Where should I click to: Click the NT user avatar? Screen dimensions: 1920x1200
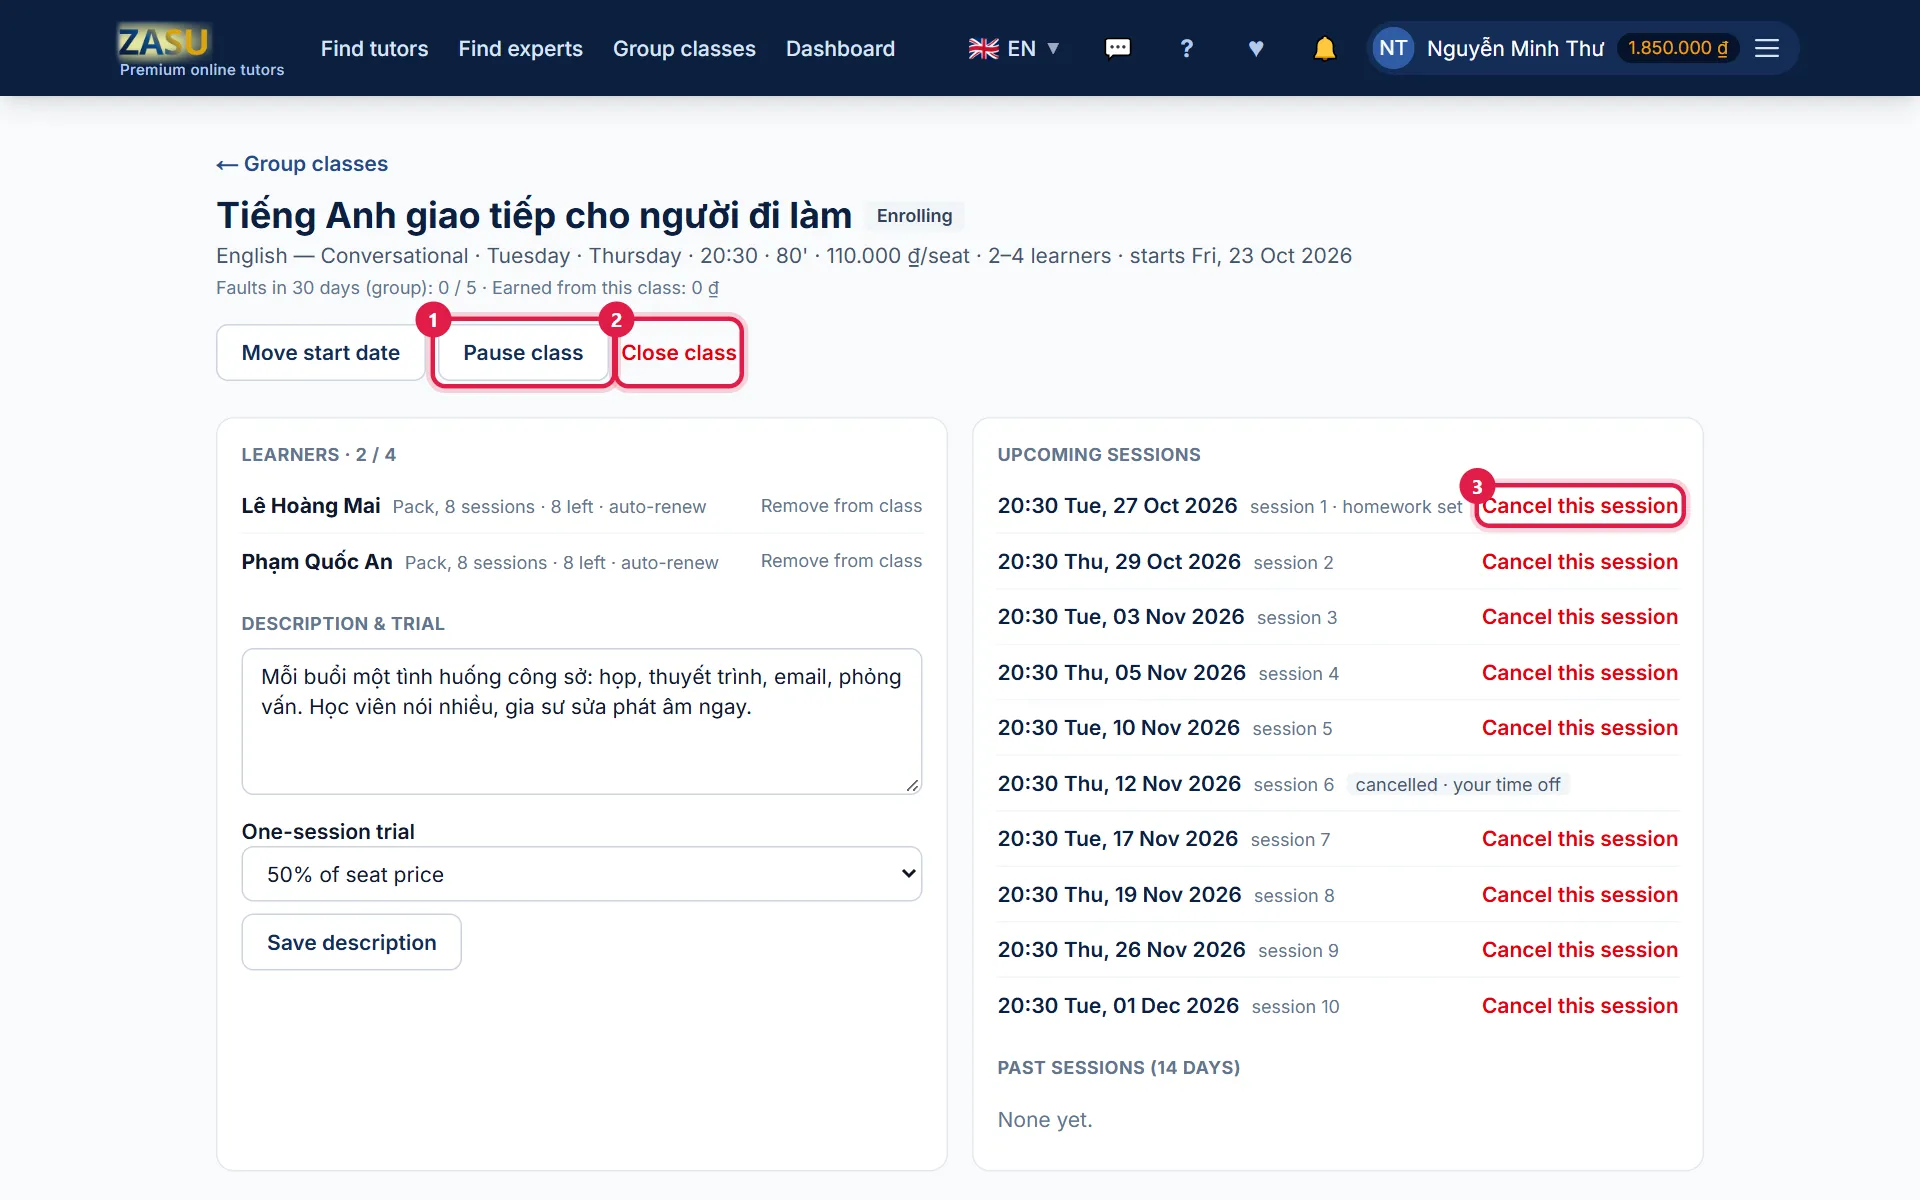[x=1392, y=48]
